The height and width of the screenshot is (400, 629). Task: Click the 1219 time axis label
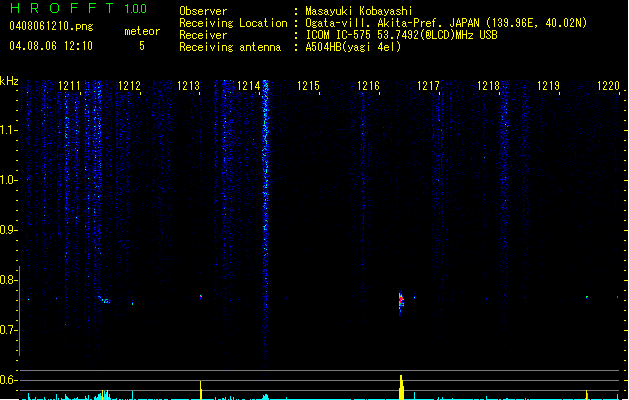click(x=548, y=86)
